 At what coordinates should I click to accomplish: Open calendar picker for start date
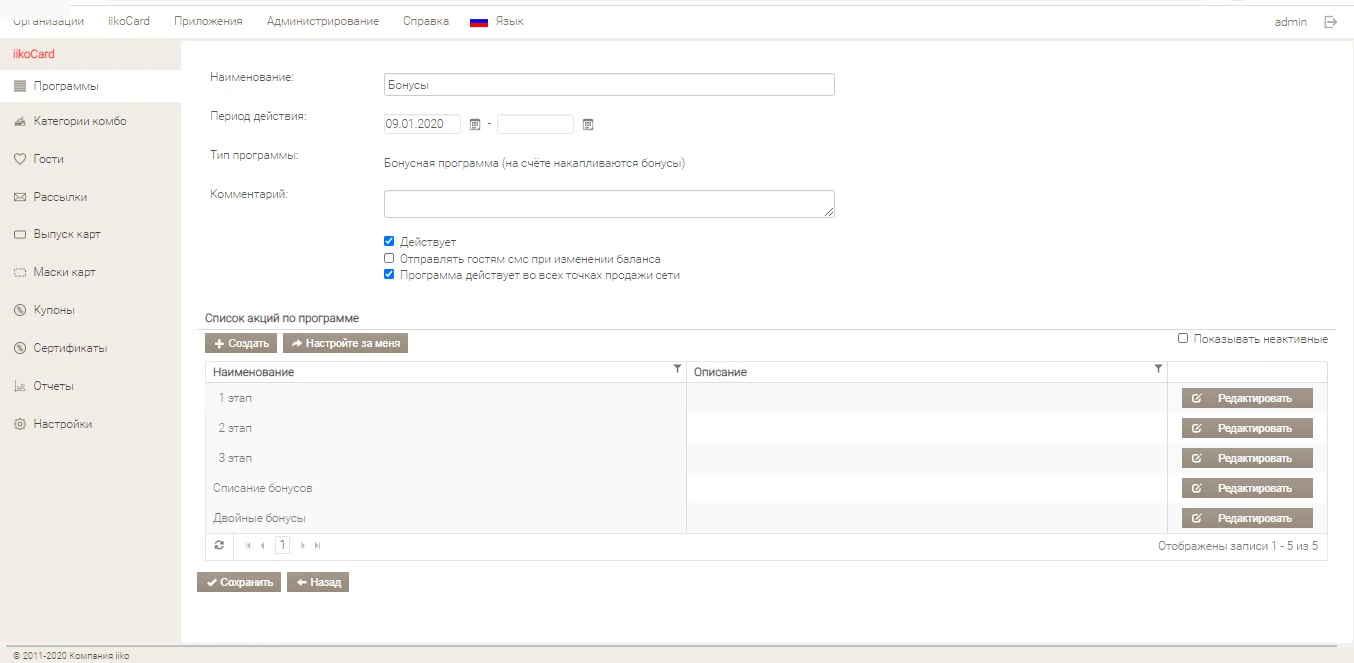point(475,125)
